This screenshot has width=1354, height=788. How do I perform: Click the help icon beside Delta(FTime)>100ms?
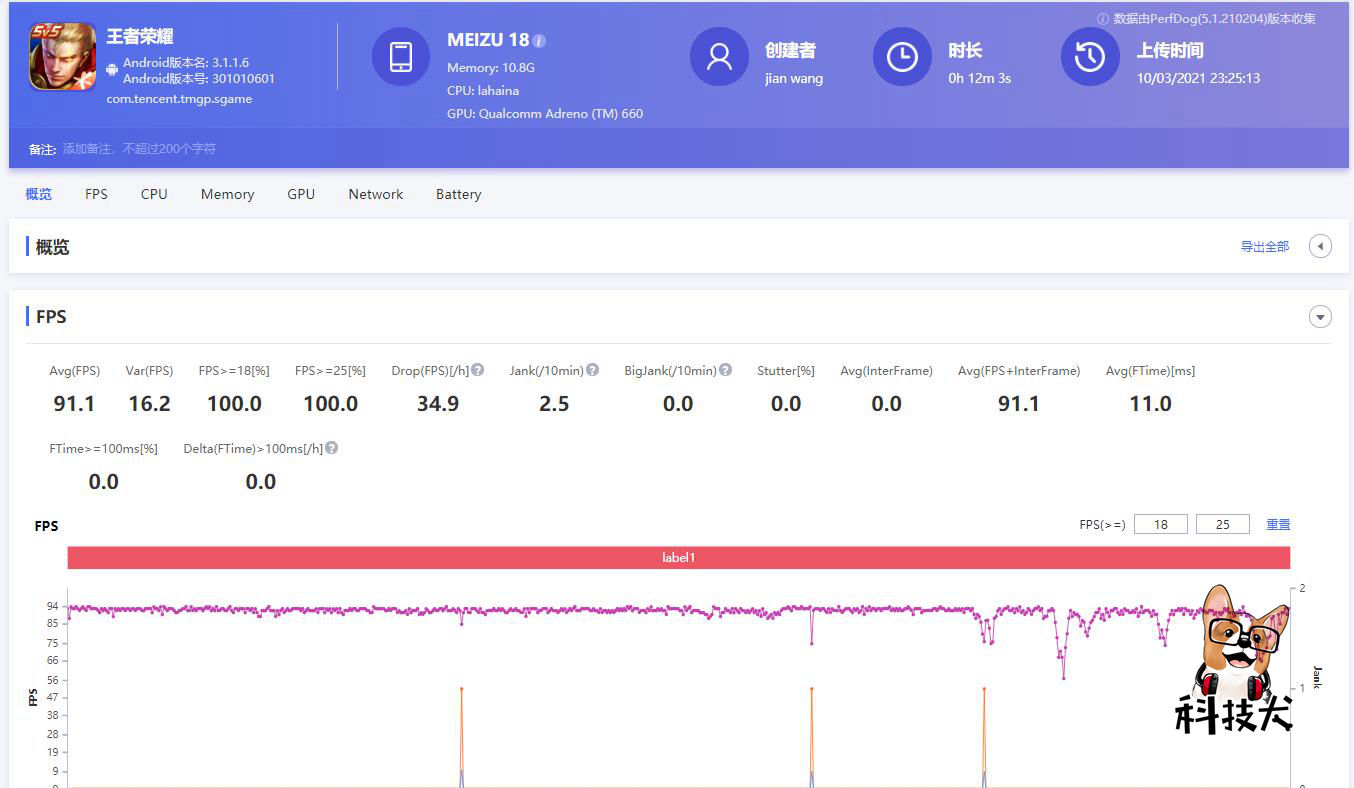point(332,448)
